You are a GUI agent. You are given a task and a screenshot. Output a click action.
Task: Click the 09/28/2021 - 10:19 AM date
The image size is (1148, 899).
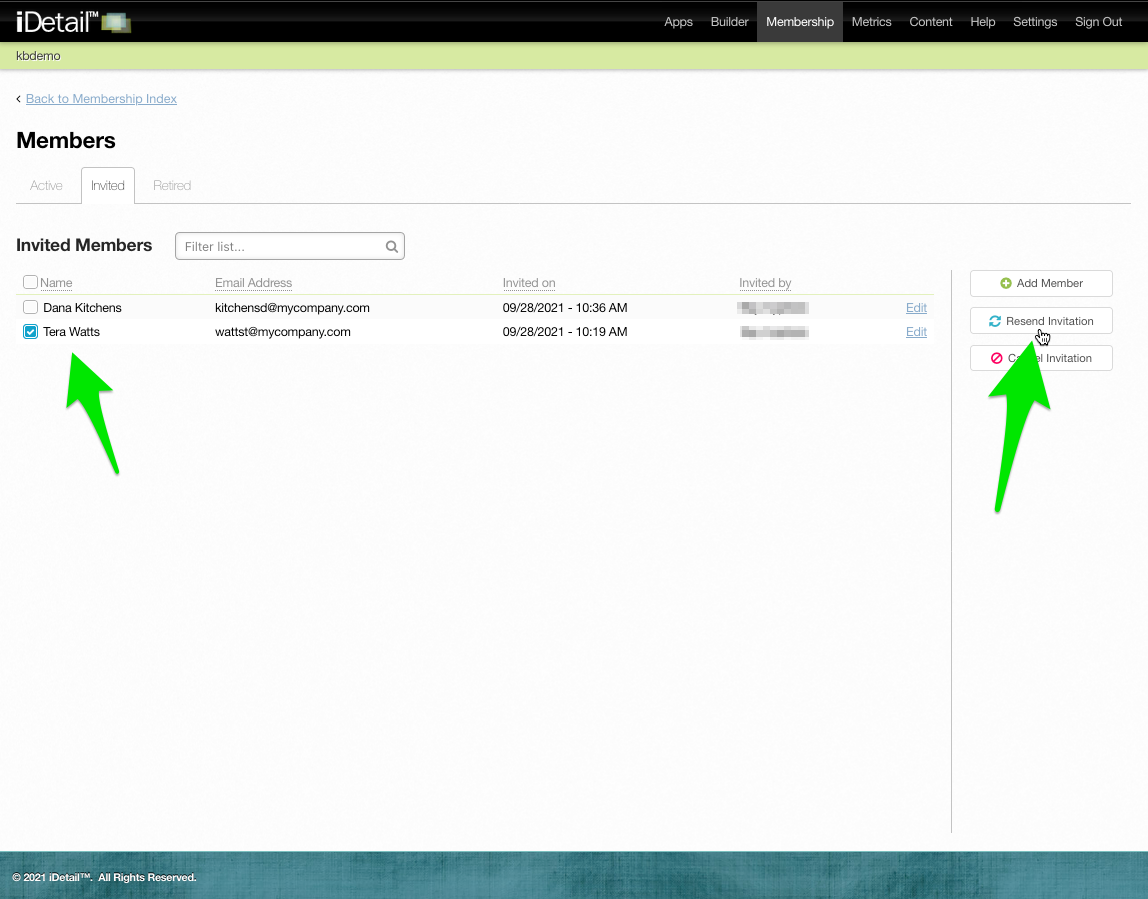[x=564, y=332]
